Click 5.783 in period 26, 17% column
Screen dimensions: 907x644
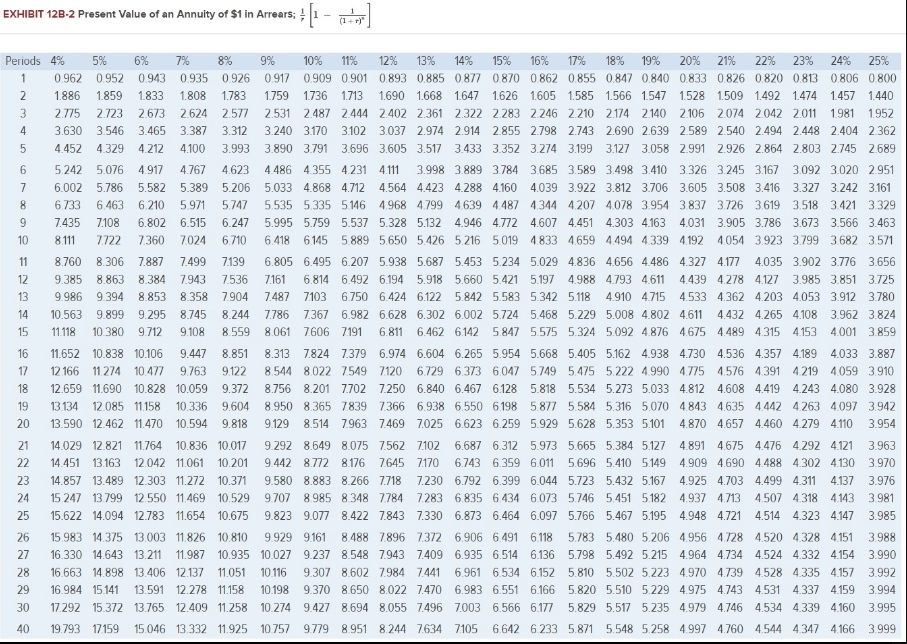coord(581,537)
